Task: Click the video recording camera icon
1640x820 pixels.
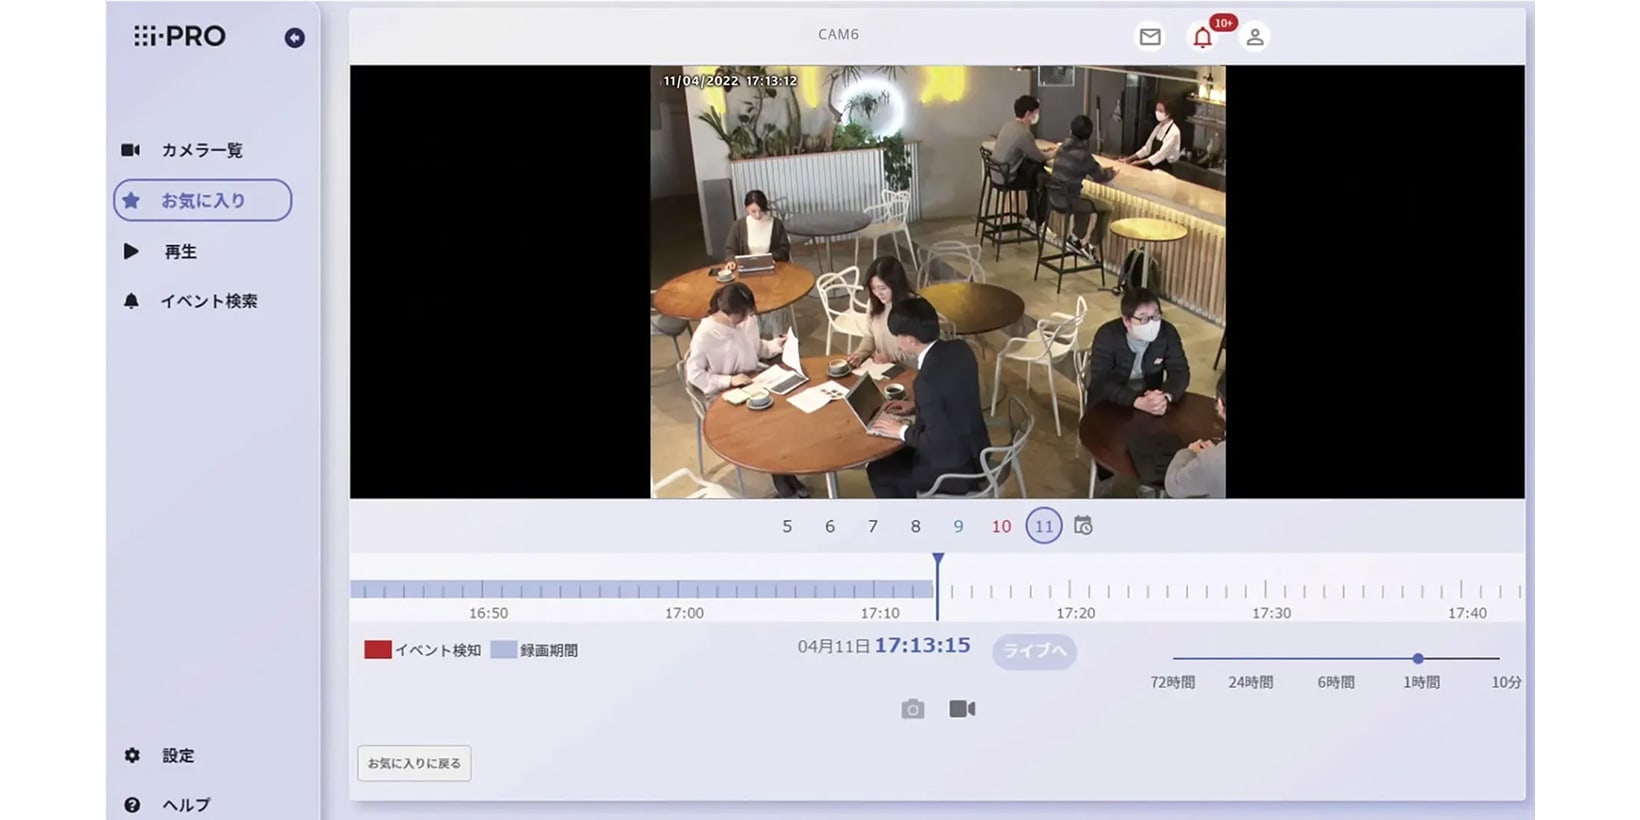Action: coord(962,709)
